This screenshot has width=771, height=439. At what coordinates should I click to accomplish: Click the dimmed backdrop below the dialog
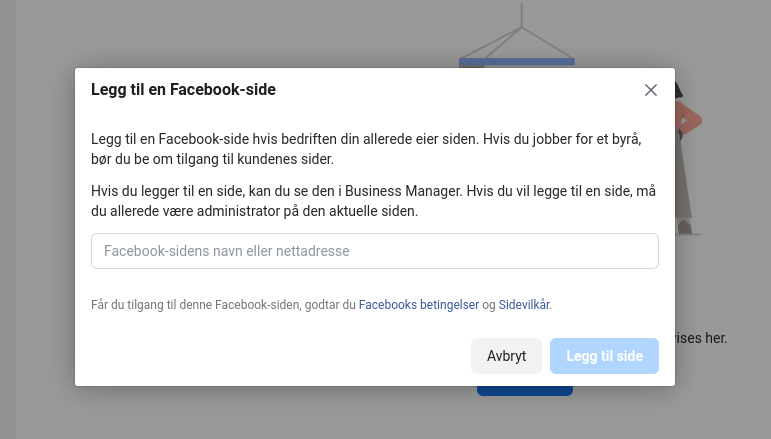pos(295,413)
